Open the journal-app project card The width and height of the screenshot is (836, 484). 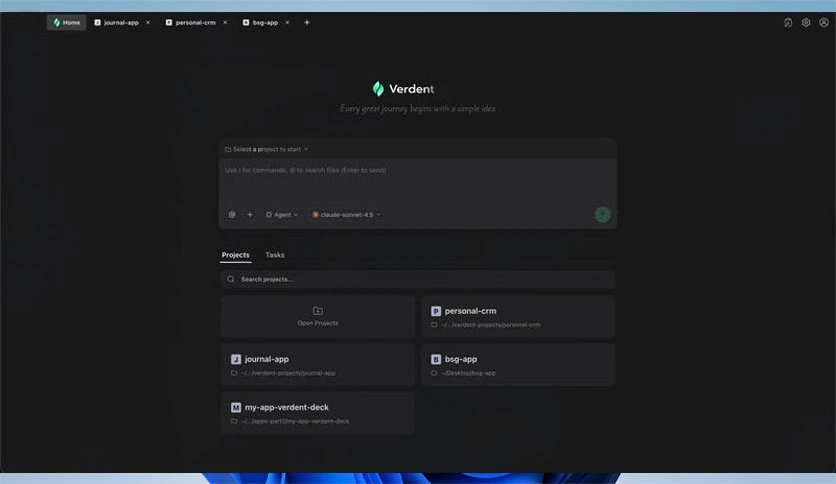click(318, 365)
